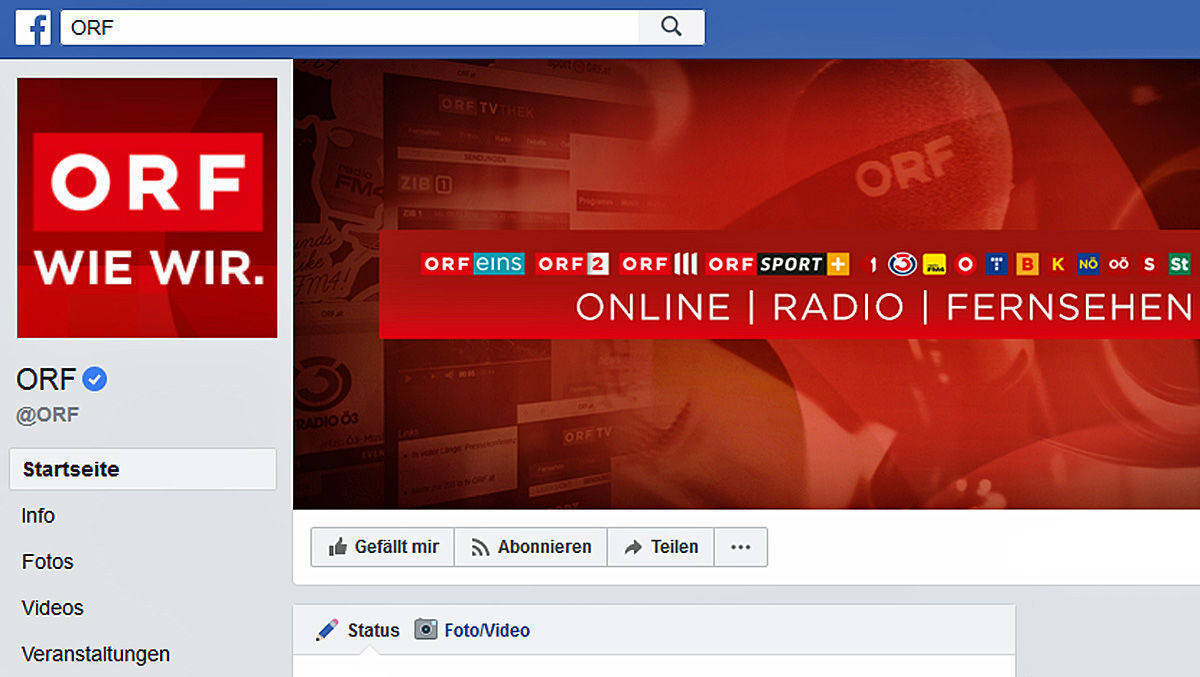Screen dimensions: 1200x677
Task: Open the Veranstaltungen section
Action: 96,654
